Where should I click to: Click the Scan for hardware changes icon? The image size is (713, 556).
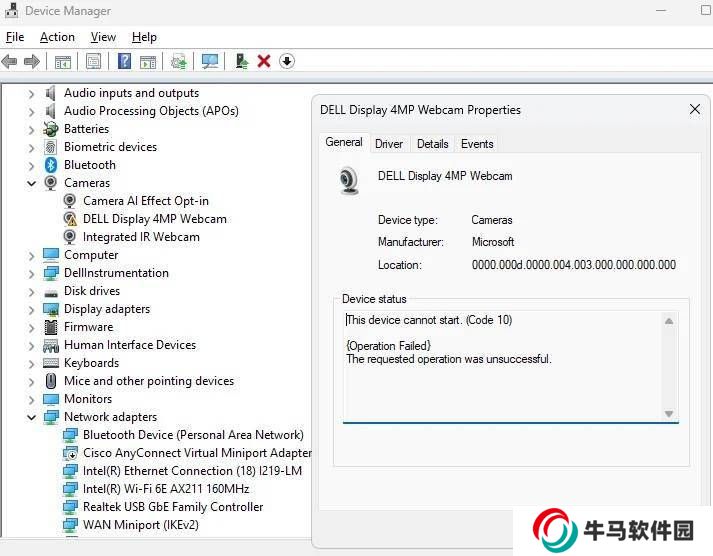point(210,61)
